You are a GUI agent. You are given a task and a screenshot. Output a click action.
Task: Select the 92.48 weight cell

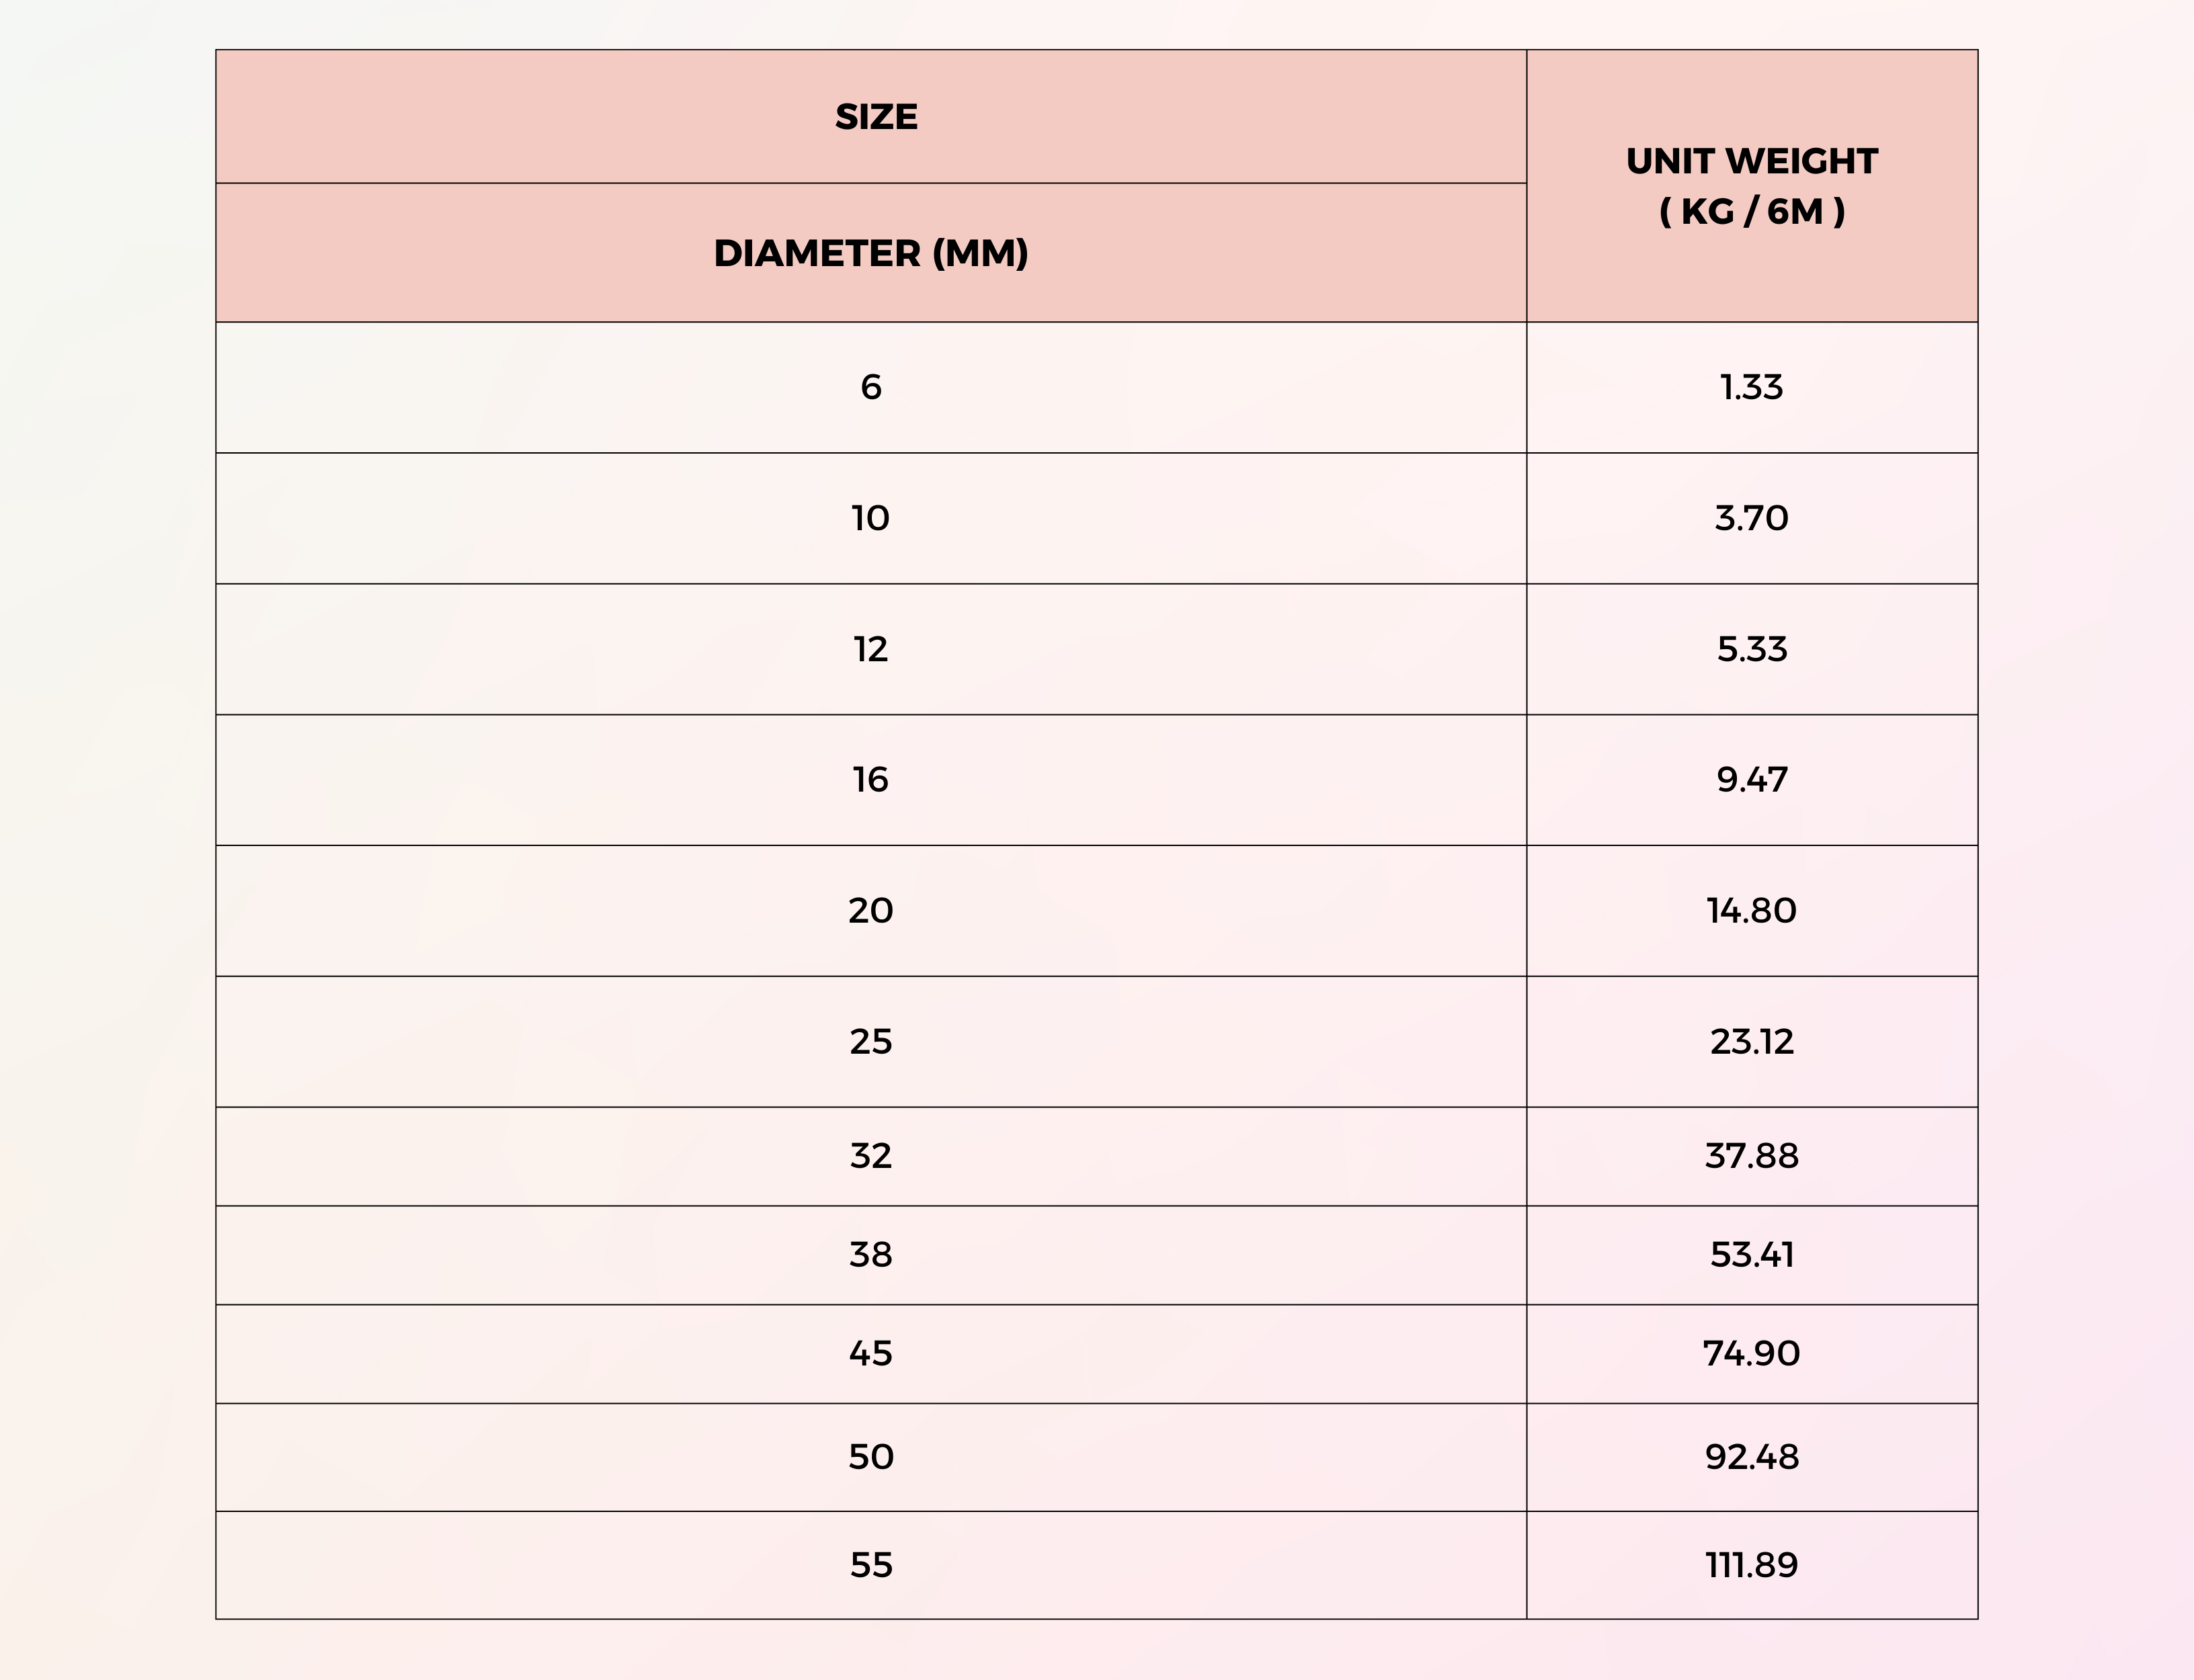coord(1751,1457)
